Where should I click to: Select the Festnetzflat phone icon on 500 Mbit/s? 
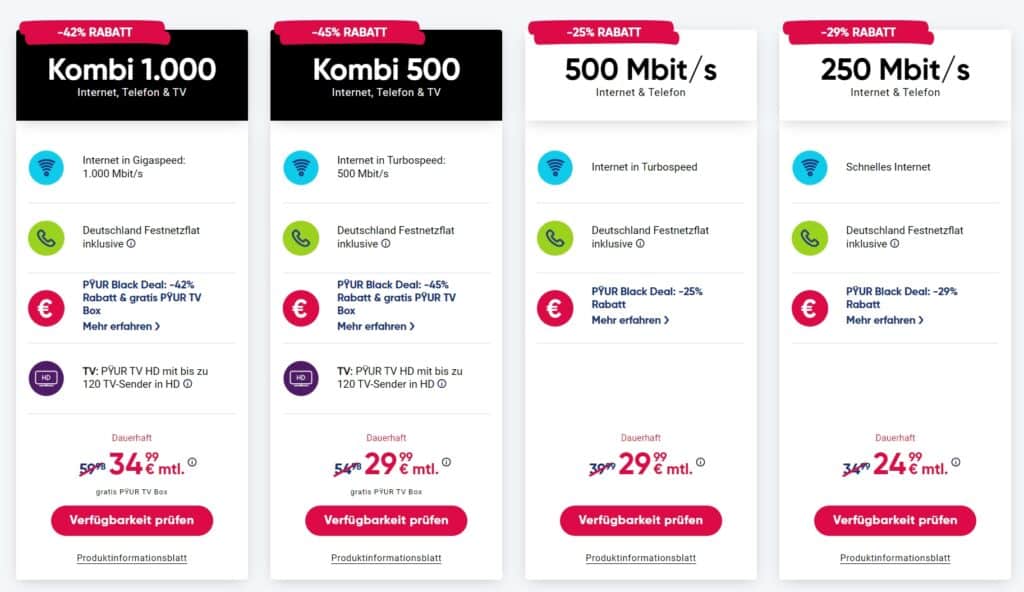click(556, 237)
